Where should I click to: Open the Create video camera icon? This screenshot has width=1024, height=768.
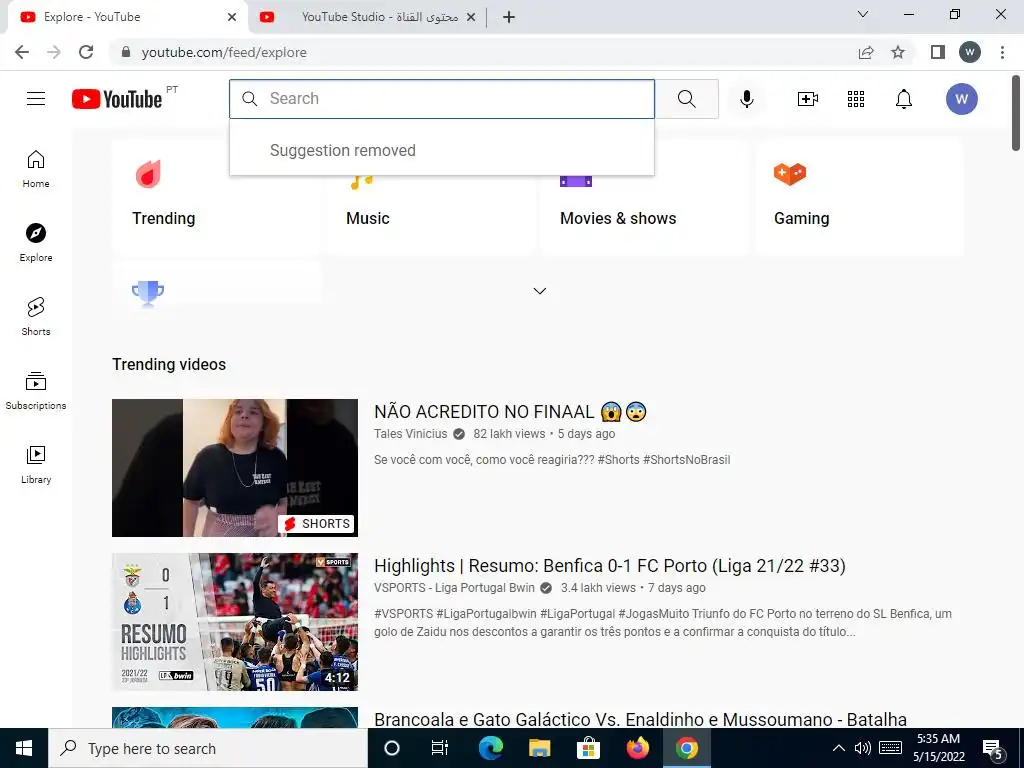(x=807, y=99)
